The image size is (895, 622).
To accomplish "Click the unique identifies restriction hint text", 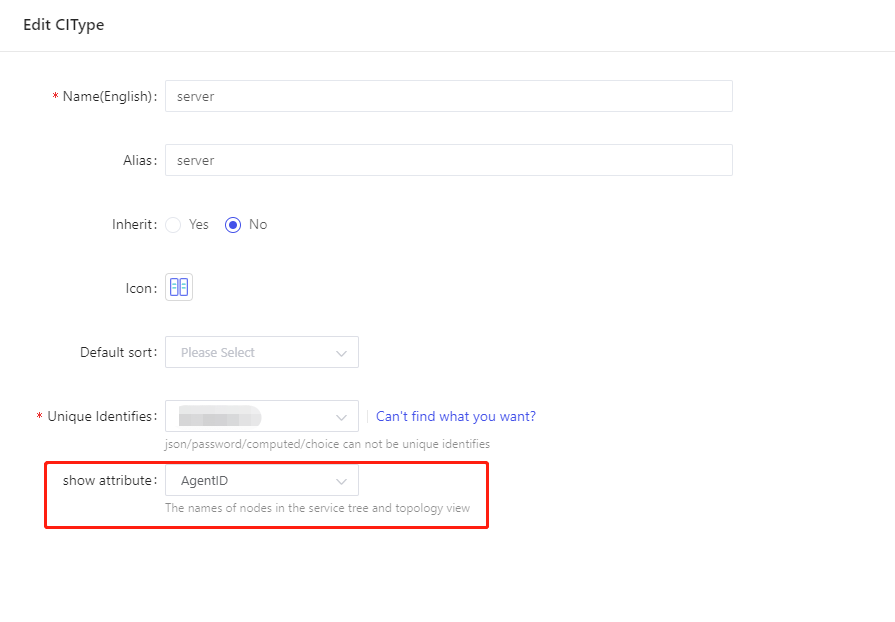I will [327, 444].
